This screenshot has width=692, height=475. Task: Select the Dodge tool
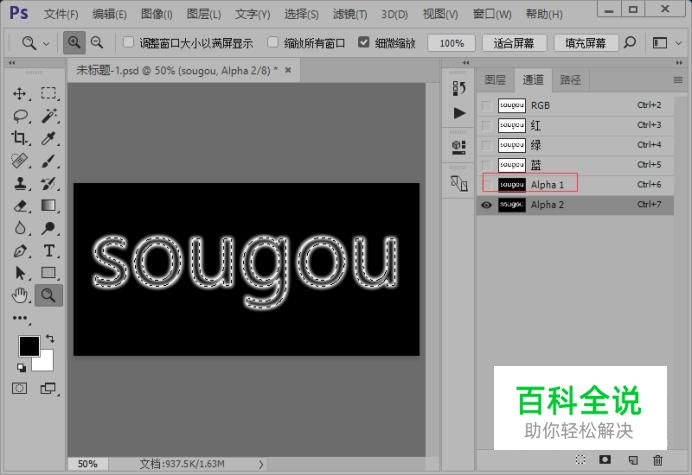click(49, 228)
